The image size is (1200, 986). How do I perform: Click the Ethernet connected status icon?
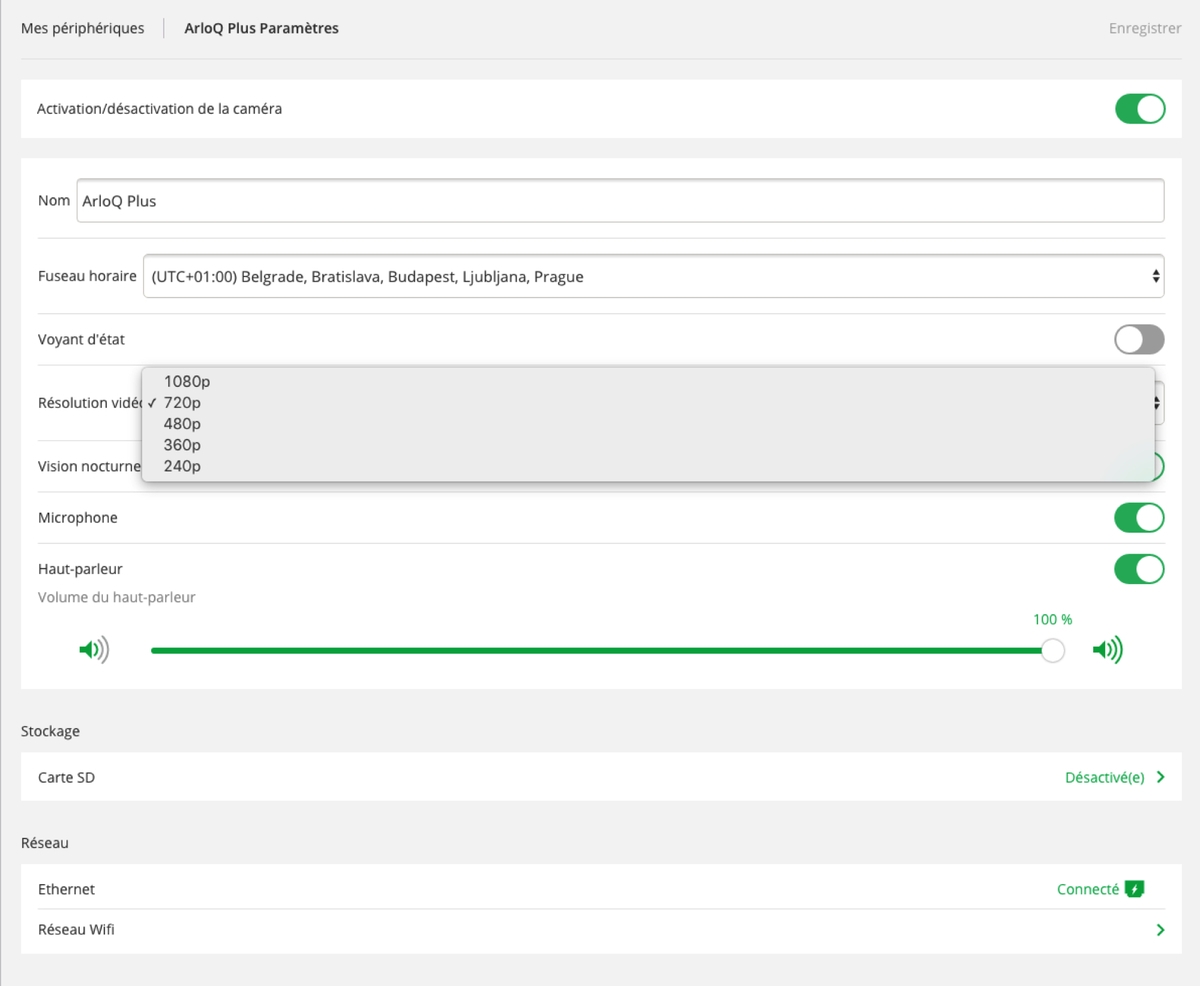pos(1134,889)
